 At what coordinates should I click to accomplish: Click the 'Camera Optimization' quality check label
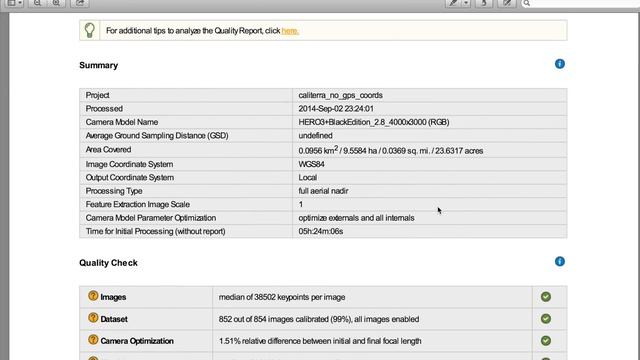point(137,341)
